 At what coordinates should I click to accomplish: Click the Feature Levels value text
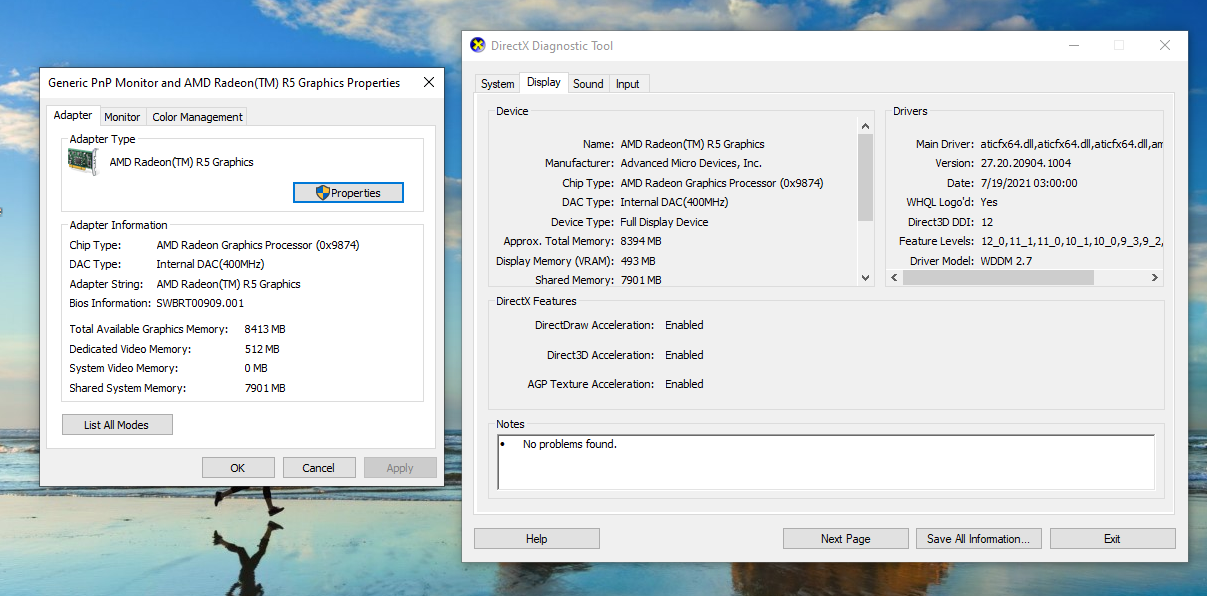[1071, 241]
